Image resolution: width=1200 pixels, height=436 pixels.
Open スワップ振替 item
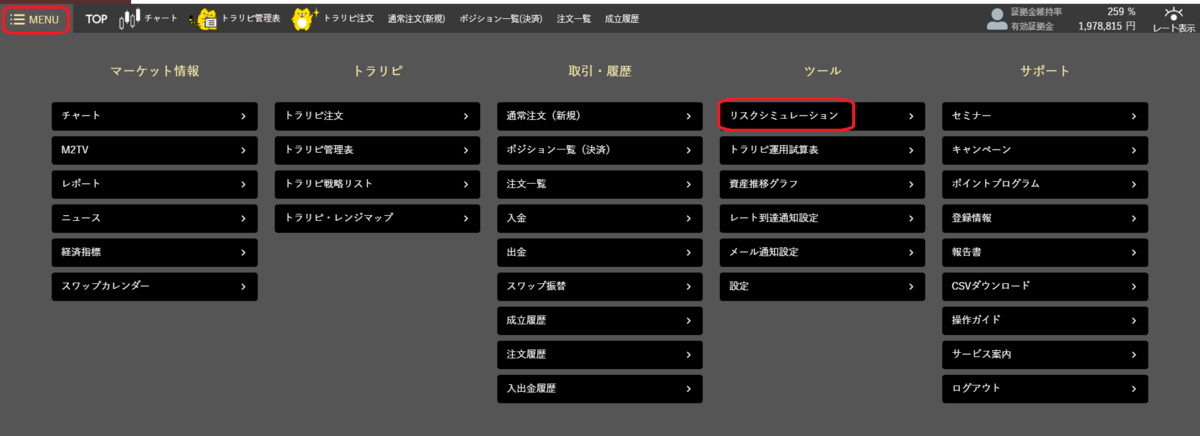[x=600, y=286]
